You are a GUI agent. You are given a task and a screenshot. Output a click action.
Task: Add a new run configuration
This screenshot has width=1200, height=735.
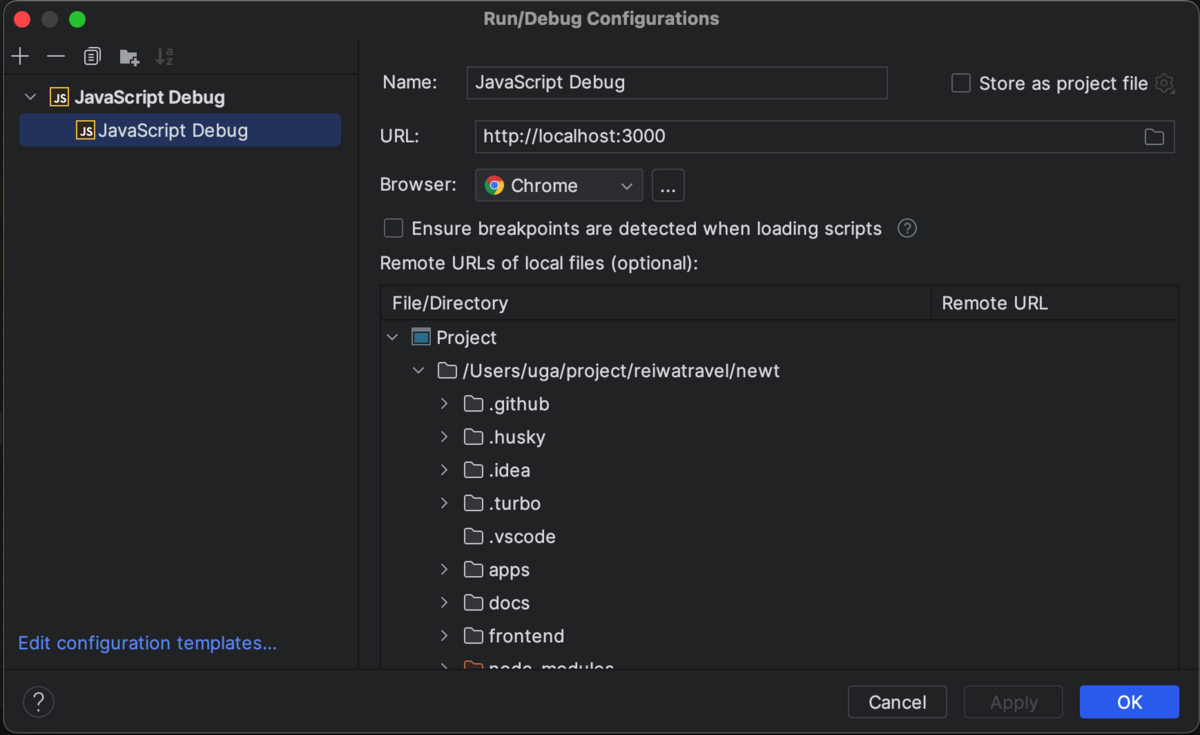pyautogui.click(x=20, y=56)
